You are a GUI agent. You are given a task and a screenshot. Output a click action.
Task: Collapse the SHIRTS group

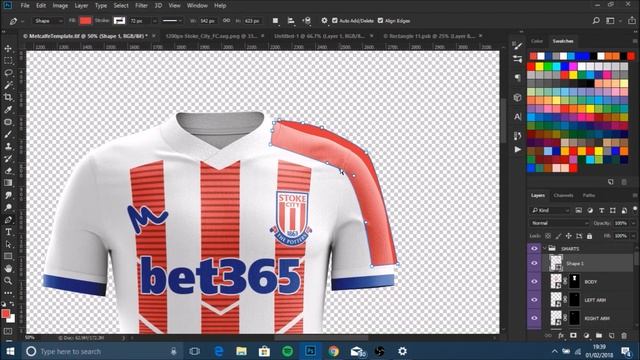[x=544, y=248]
